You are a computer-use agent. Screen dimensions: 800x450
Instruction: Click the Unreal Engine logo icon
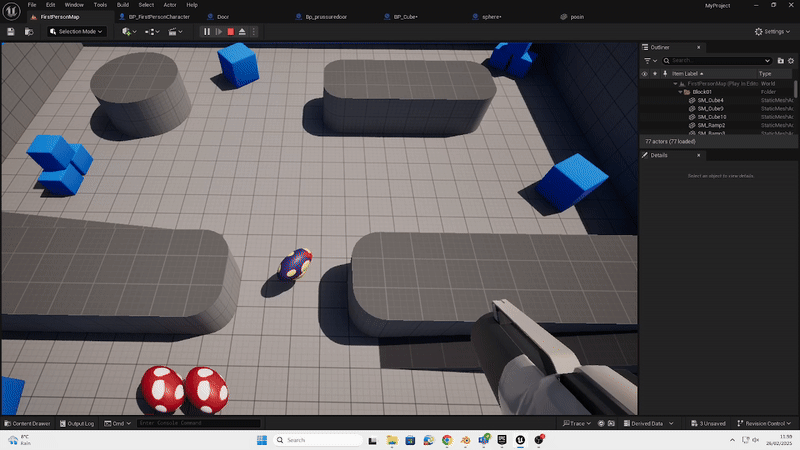11,11
